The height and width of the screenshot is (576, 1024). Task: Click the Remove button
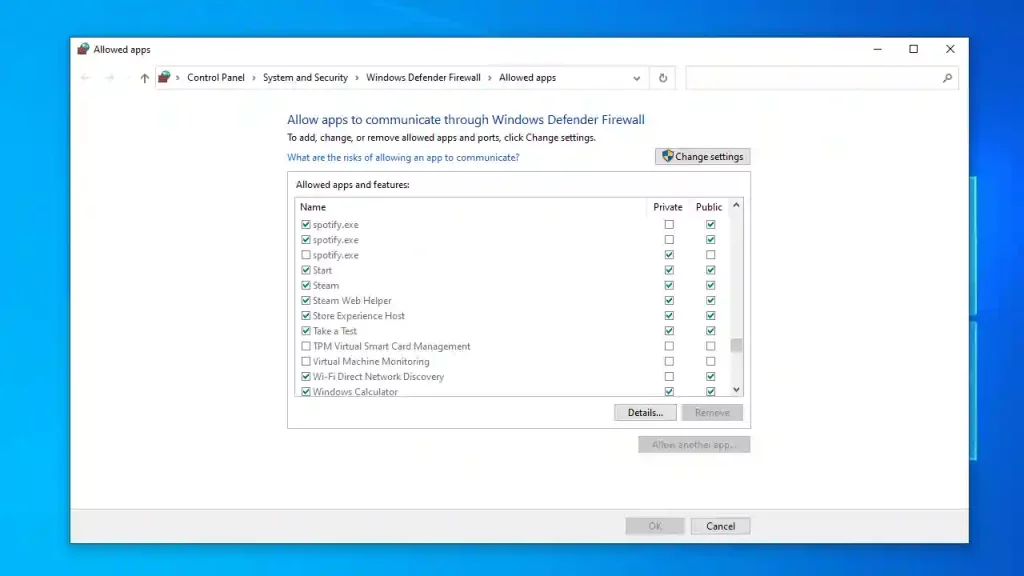tap(712, 413)
